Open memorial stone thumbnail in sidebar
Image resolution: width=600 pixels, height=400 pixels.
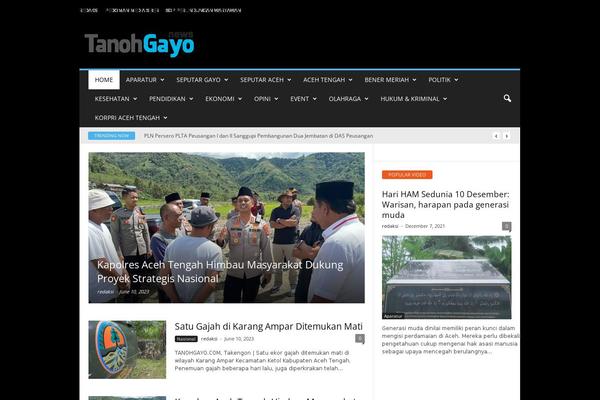pos(447,277)
